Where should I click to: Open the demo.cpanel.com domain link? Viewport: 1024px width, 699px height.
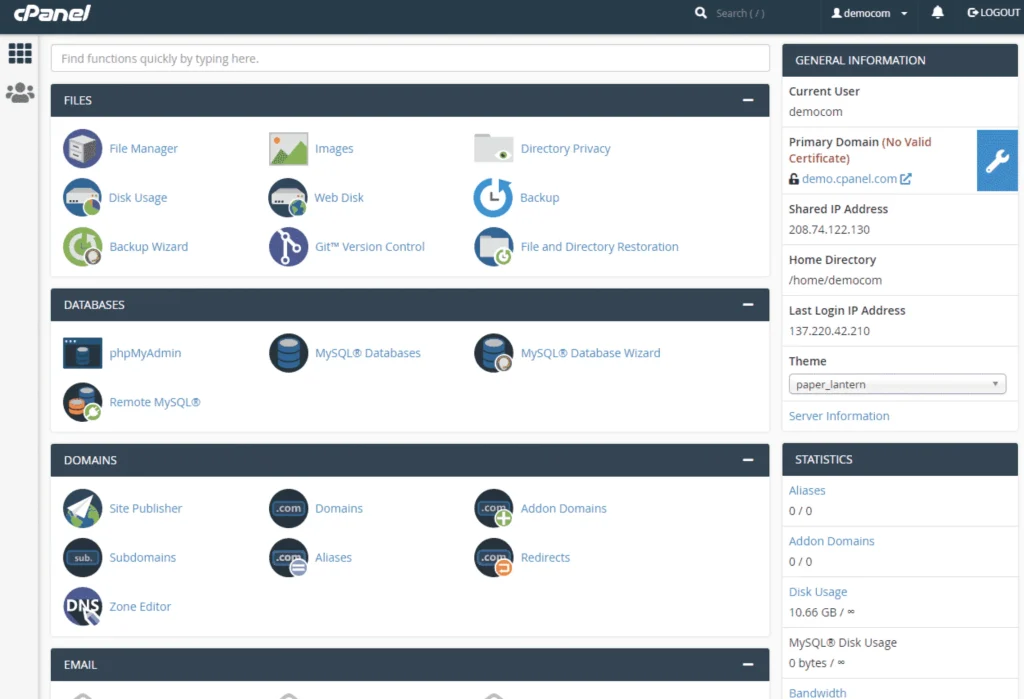point(849,178)
